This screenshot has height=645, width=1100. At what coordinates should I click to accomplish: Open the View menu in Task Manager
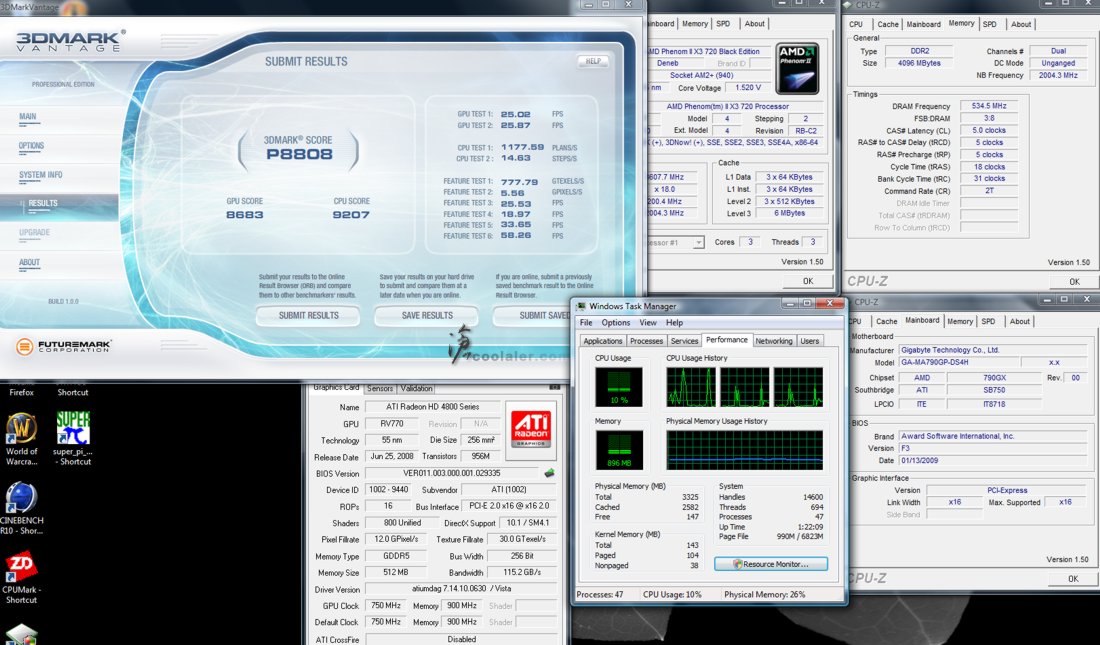[648, 323]
